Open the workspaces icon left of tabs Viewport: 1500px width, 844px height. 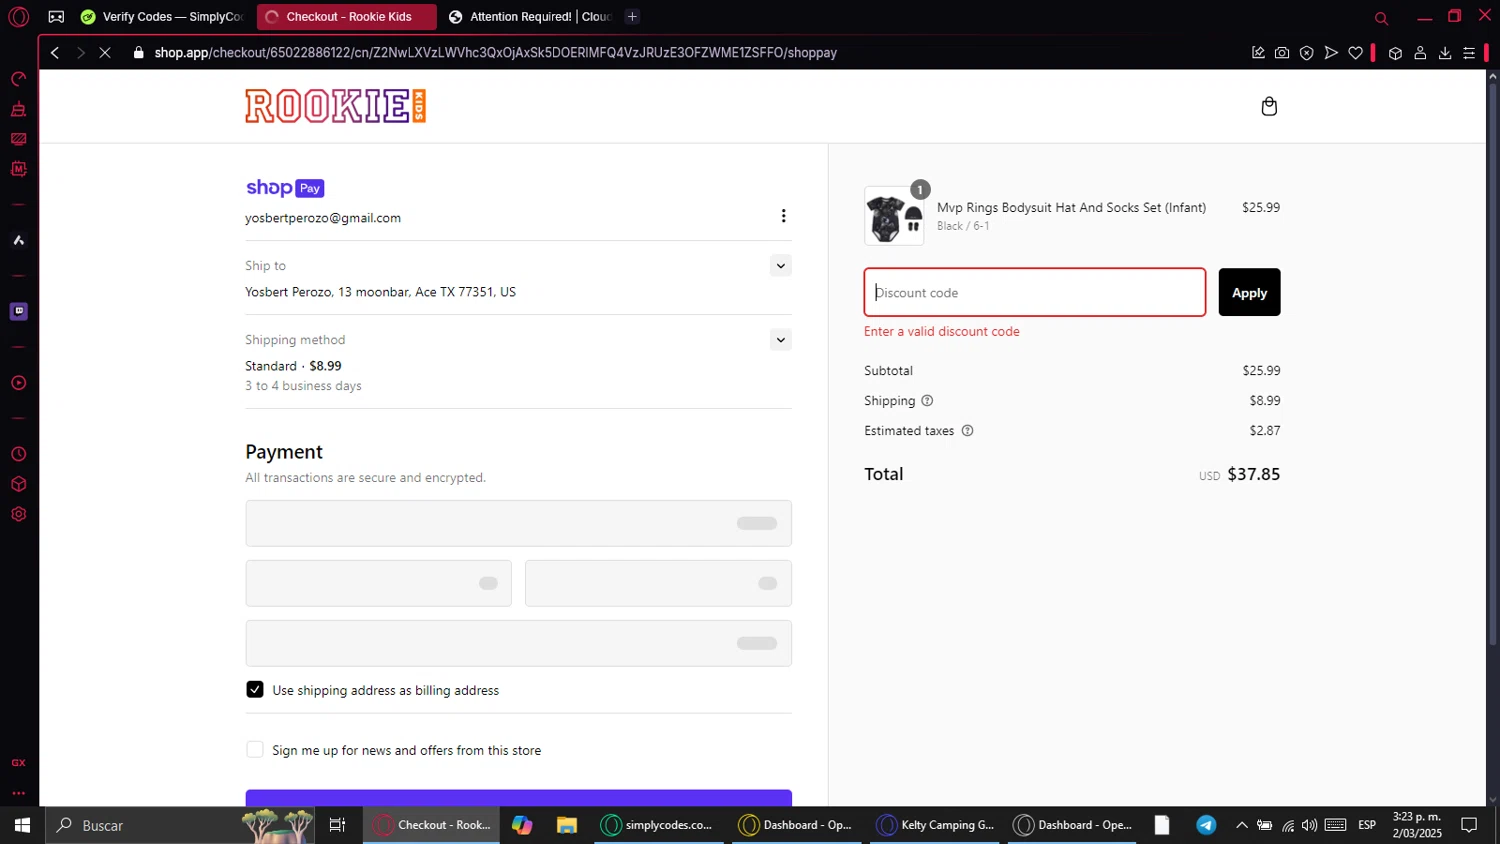click(x=56, y=17)
